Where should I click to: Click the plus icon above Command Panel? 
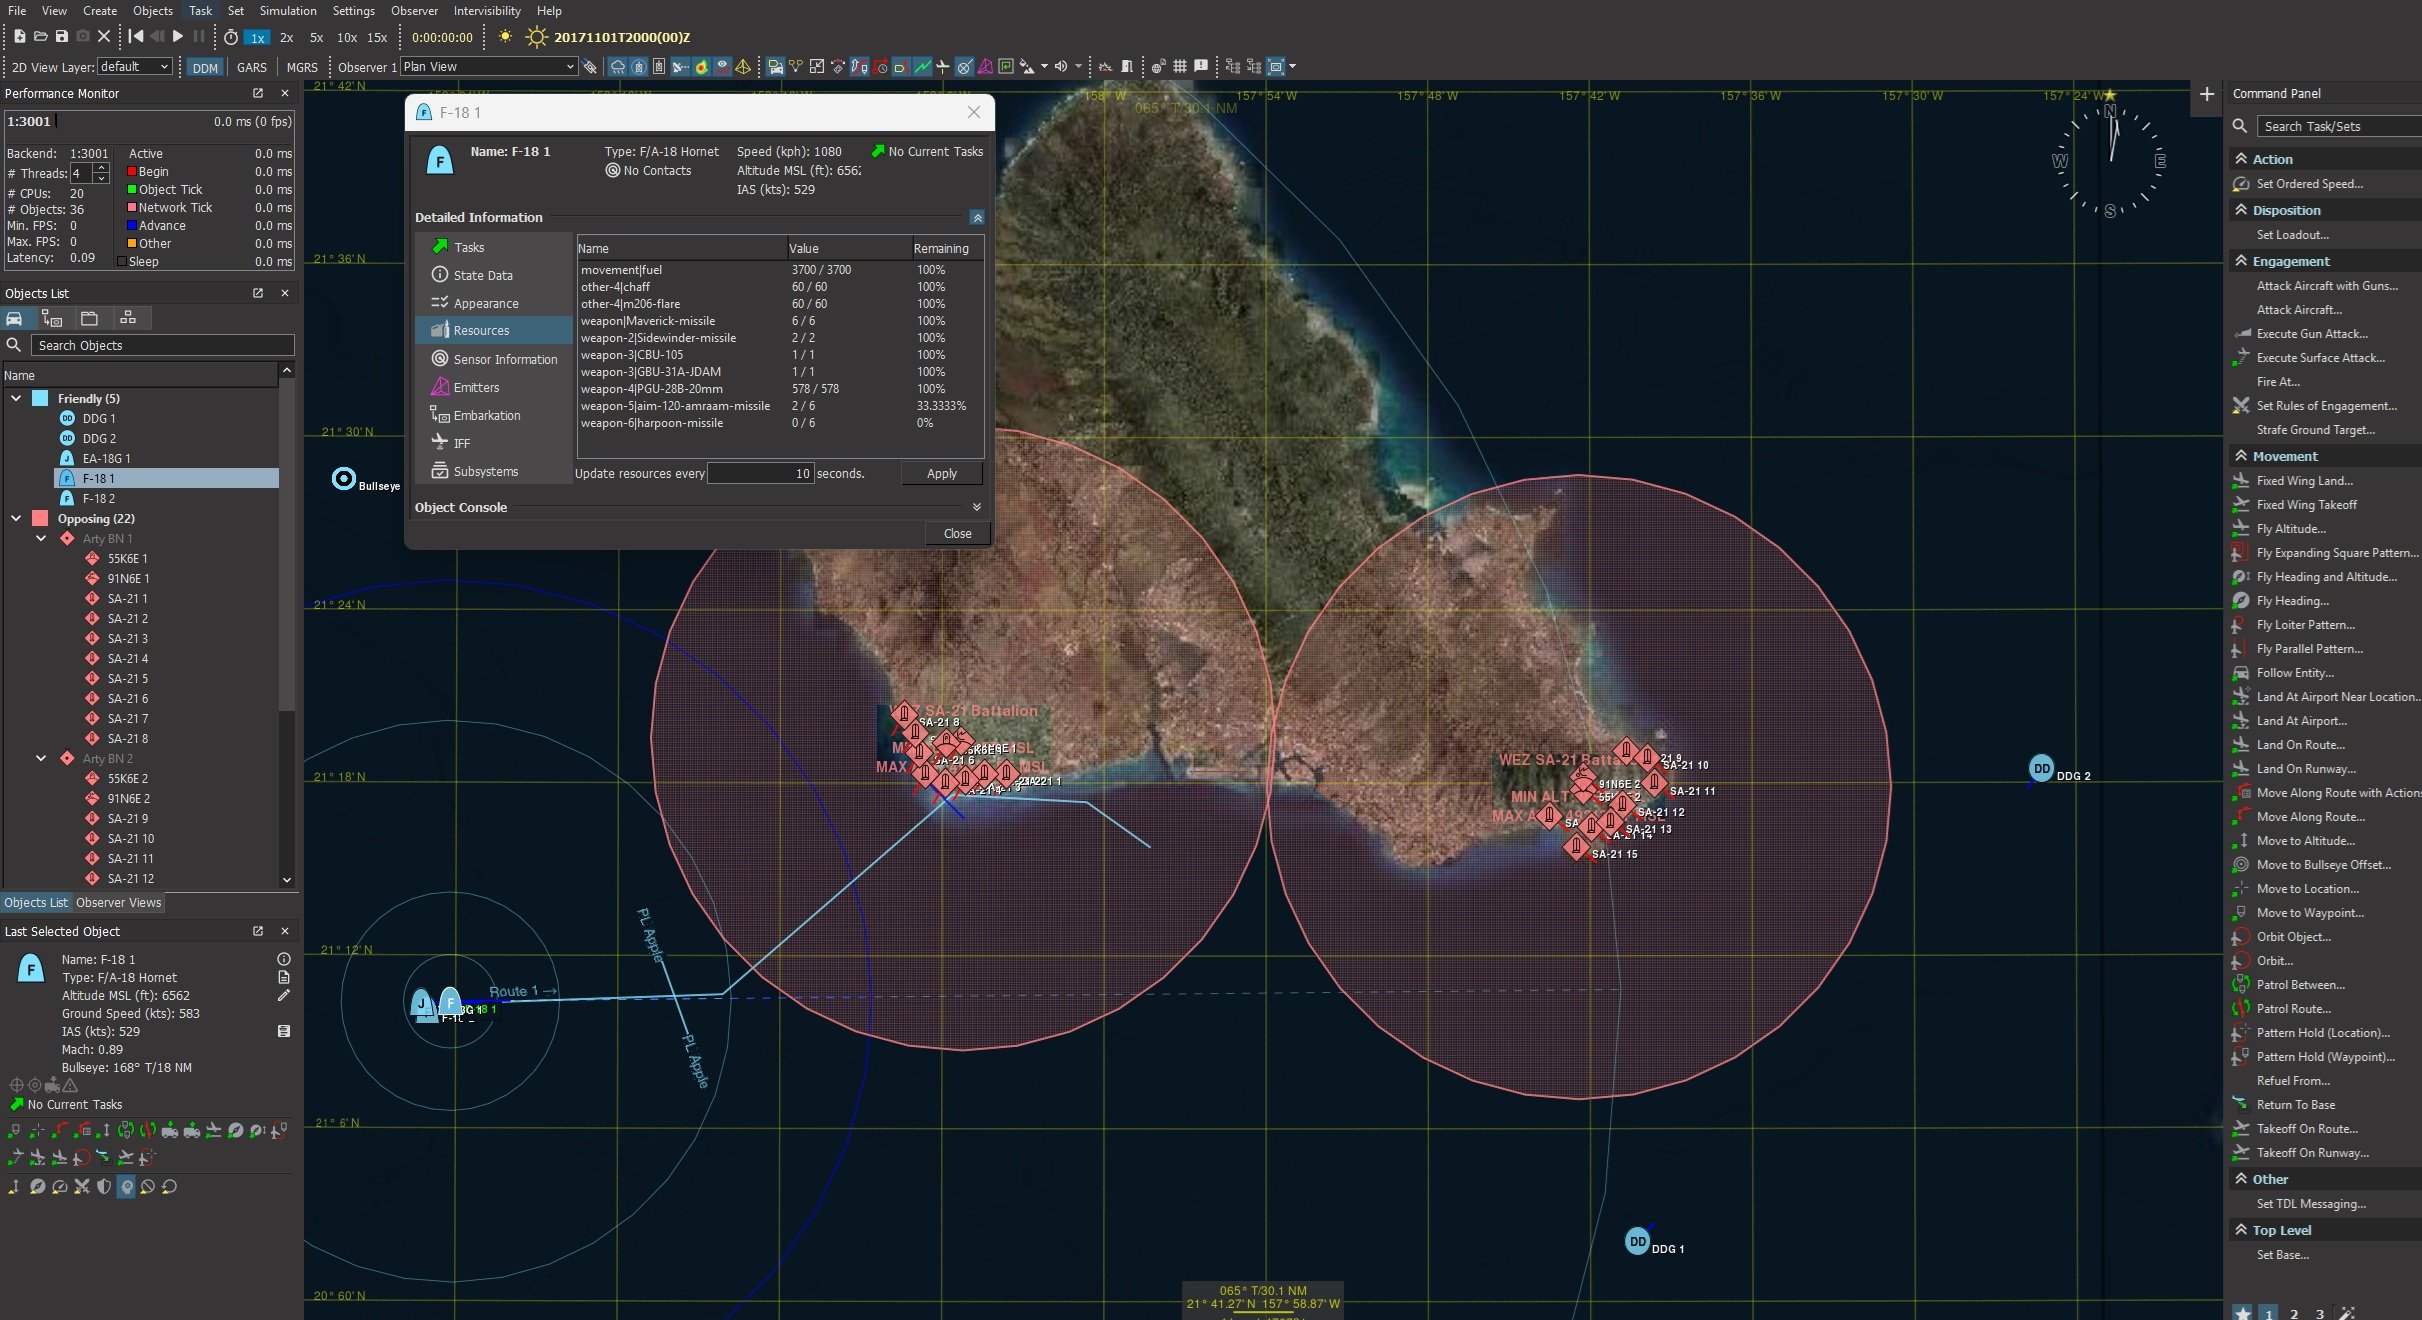[x=2206, y=94]
